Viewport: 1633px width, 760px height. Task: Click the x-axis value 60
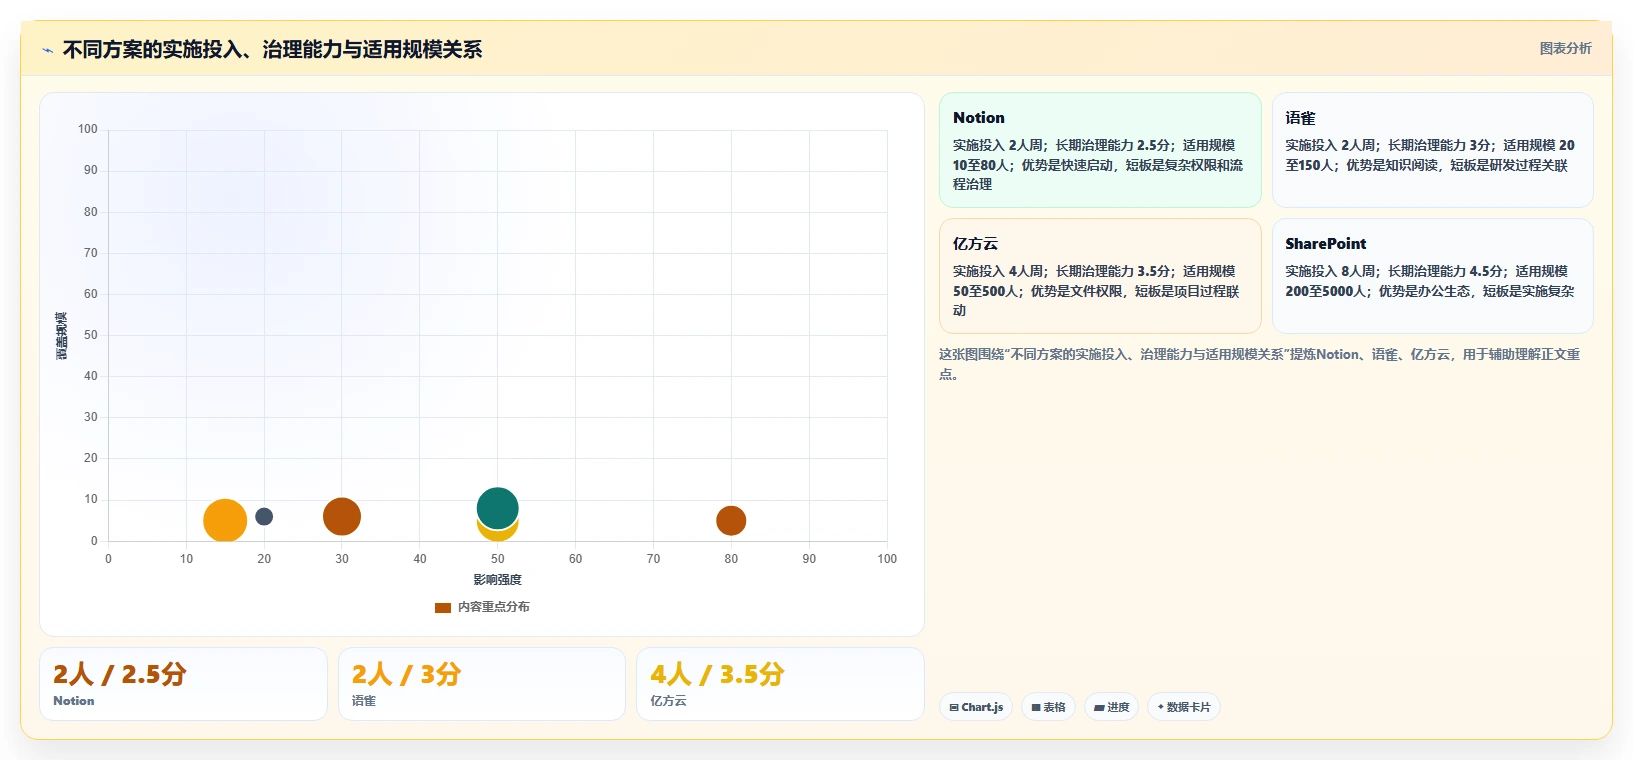(x=575, y=559)
